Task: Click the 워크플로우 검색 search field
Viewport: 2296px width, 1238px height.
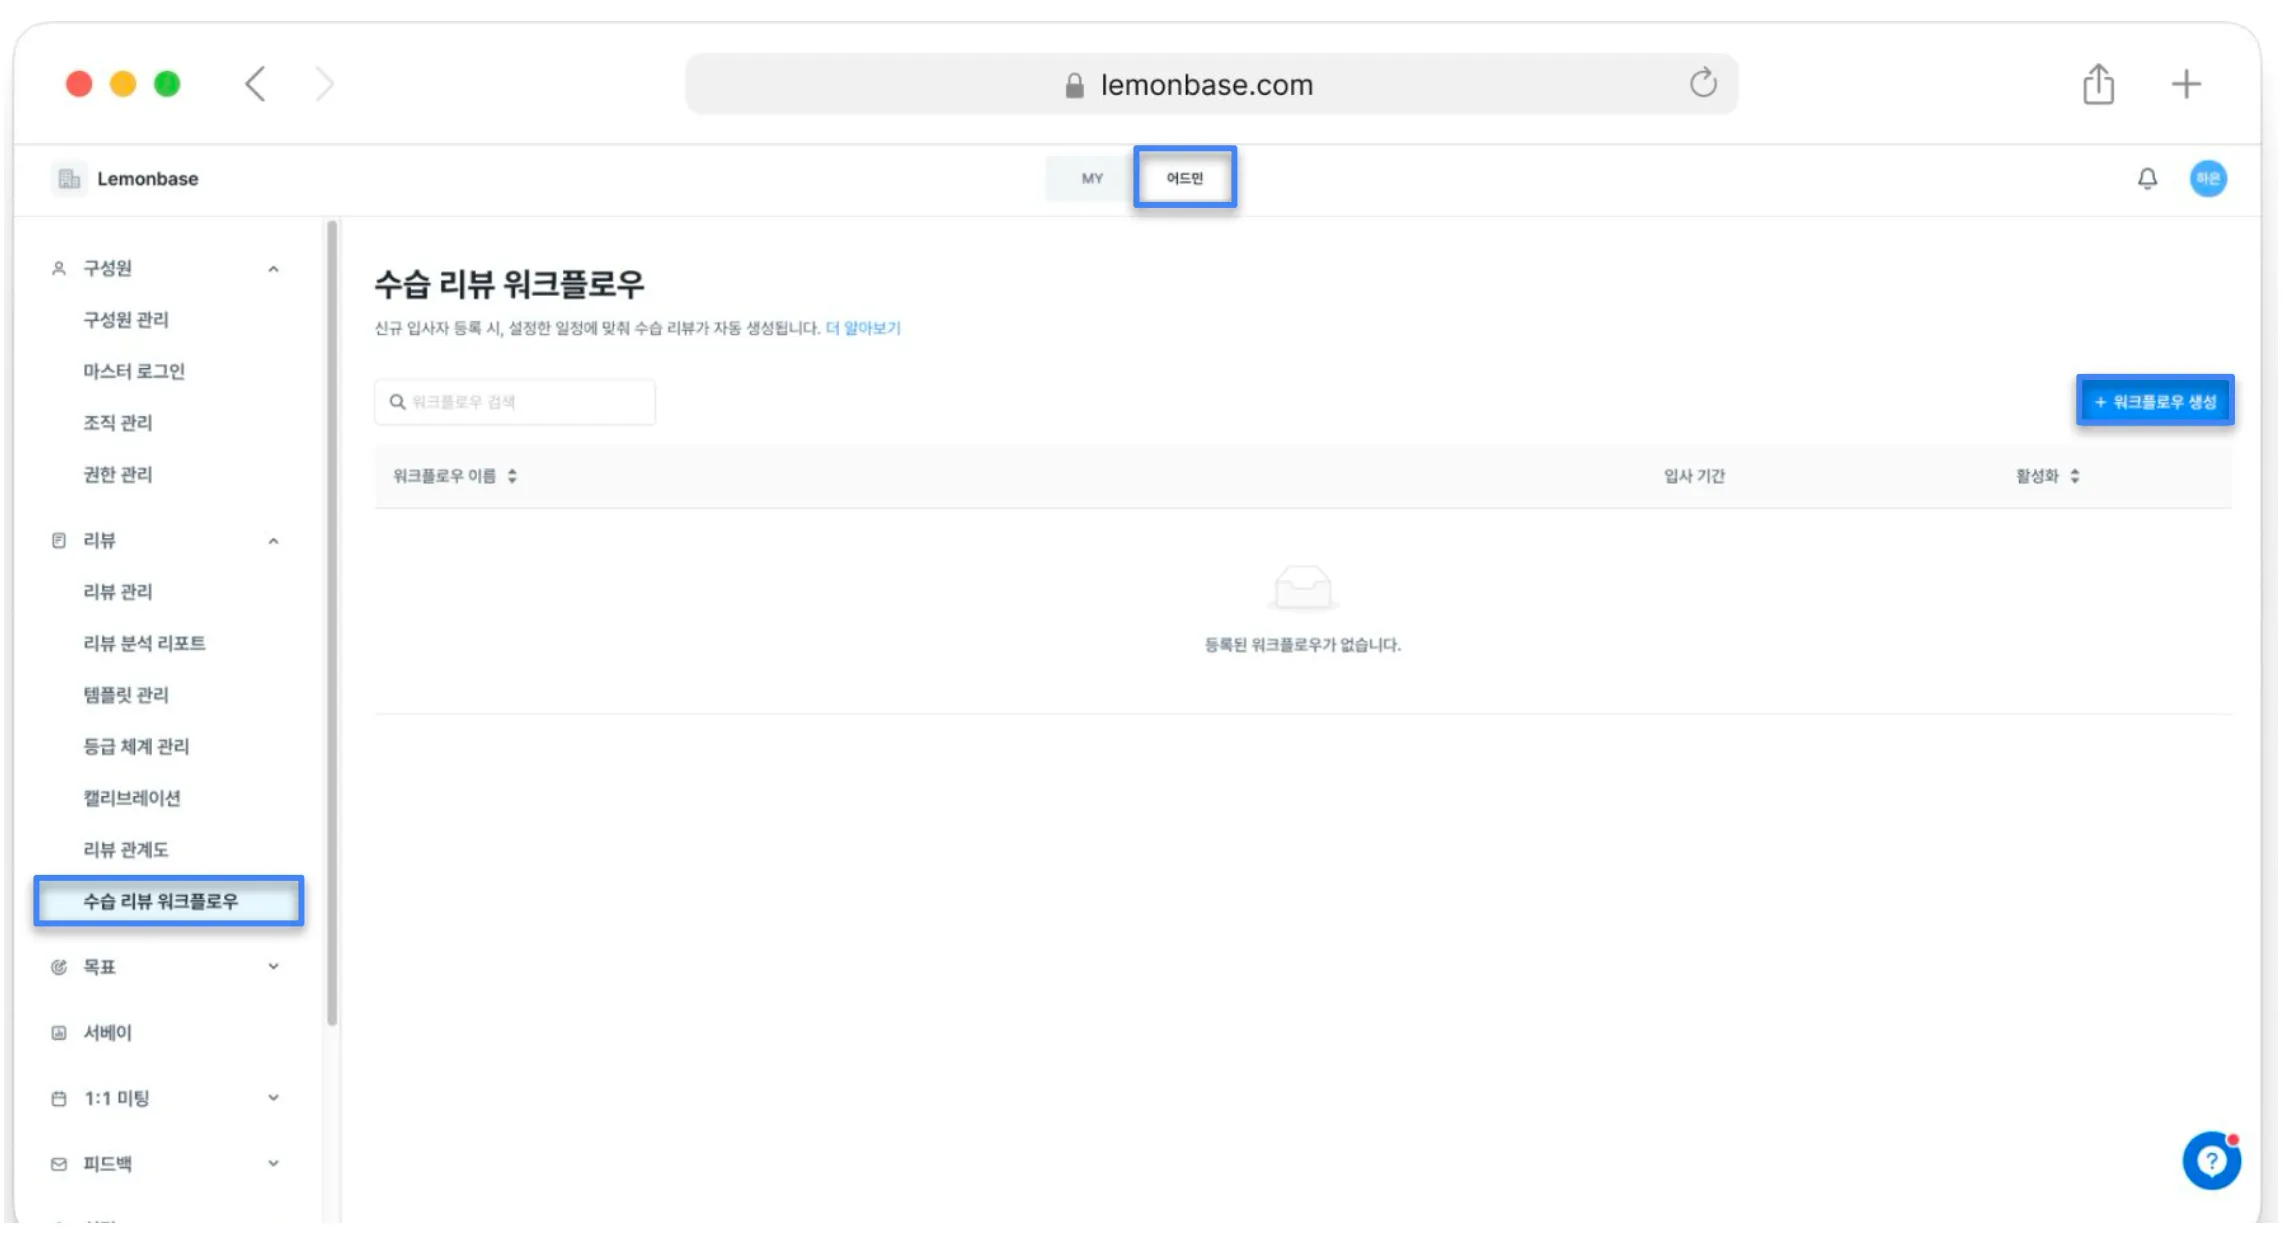Action: click(515, 402)
